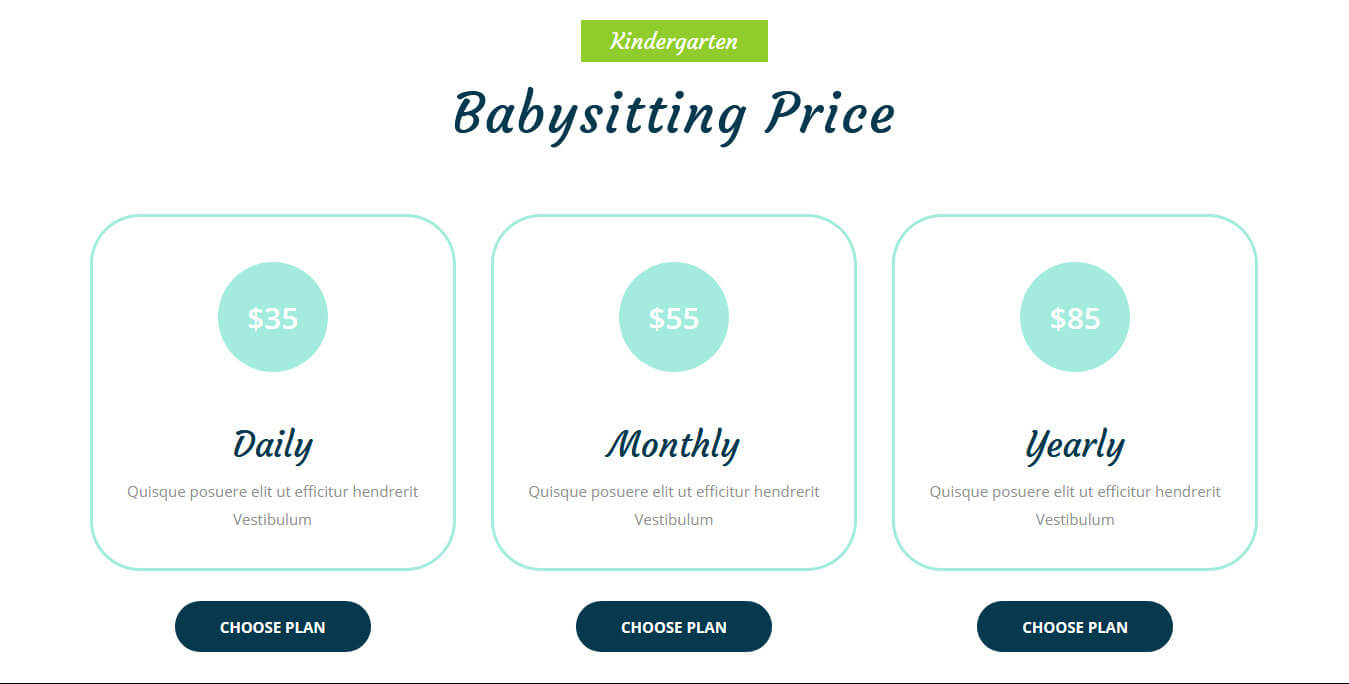Click the word Vestibulum in Yearly card

coord(1075,519)
